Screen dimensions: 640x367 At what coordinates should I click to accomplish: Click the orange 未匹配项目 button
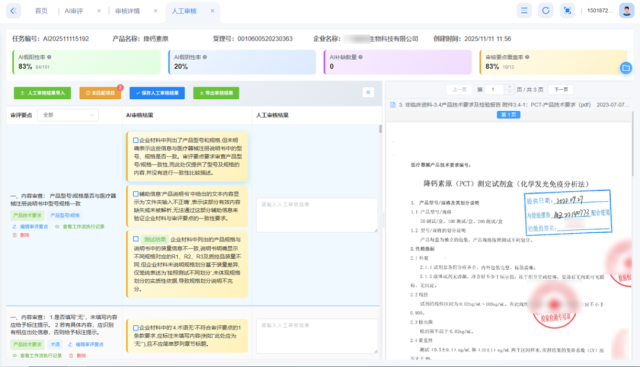[100, 93]
